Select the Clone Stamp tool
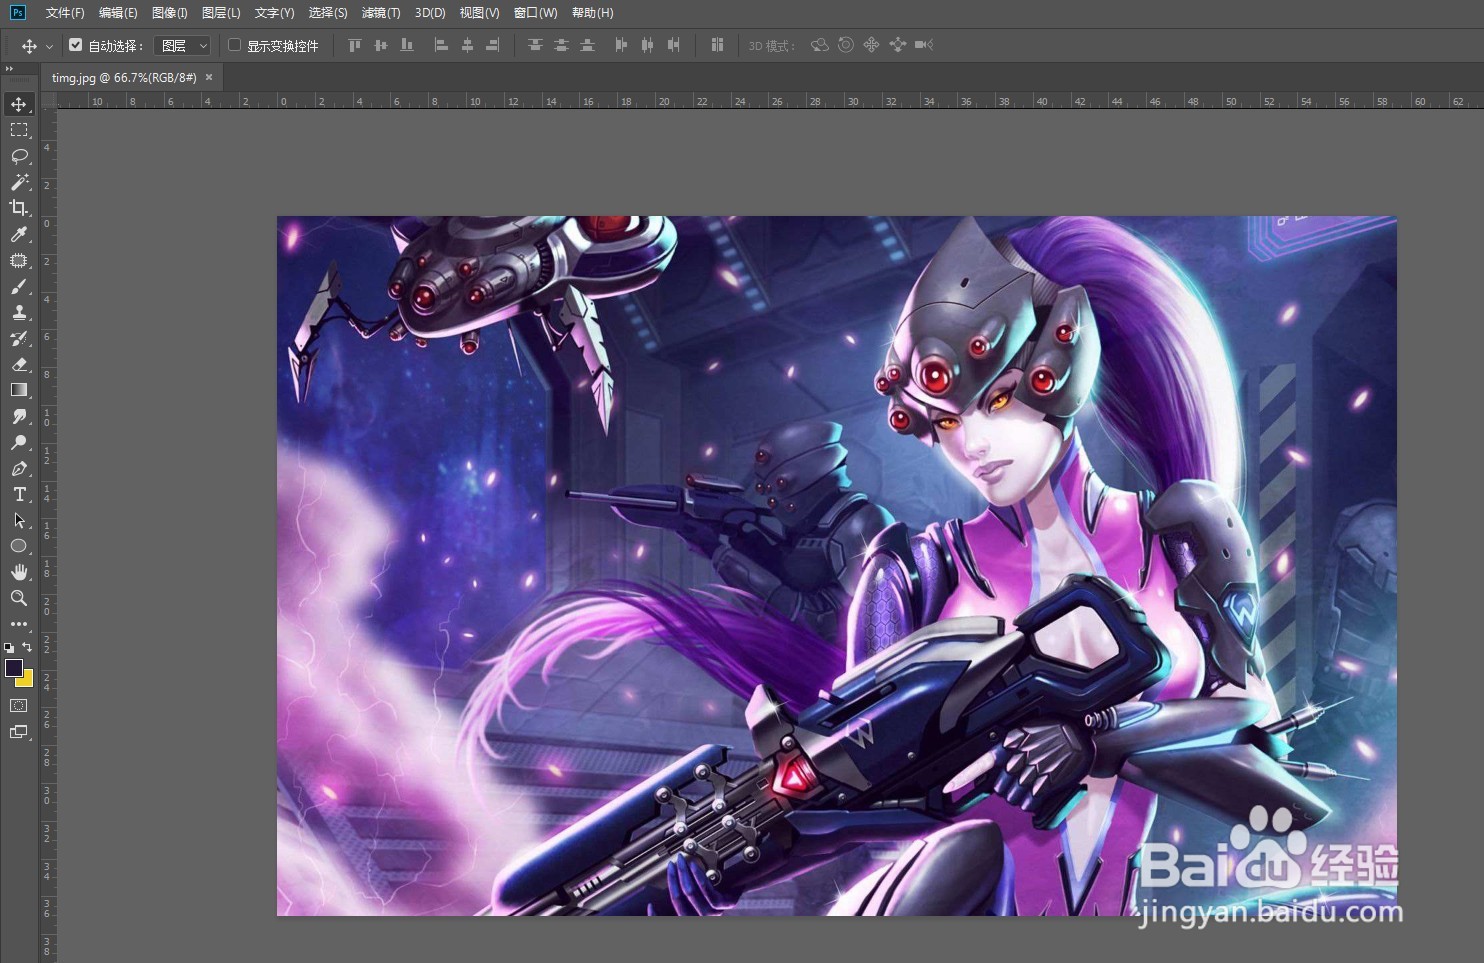The image size is (1484, 963). (x=19, y=312)
